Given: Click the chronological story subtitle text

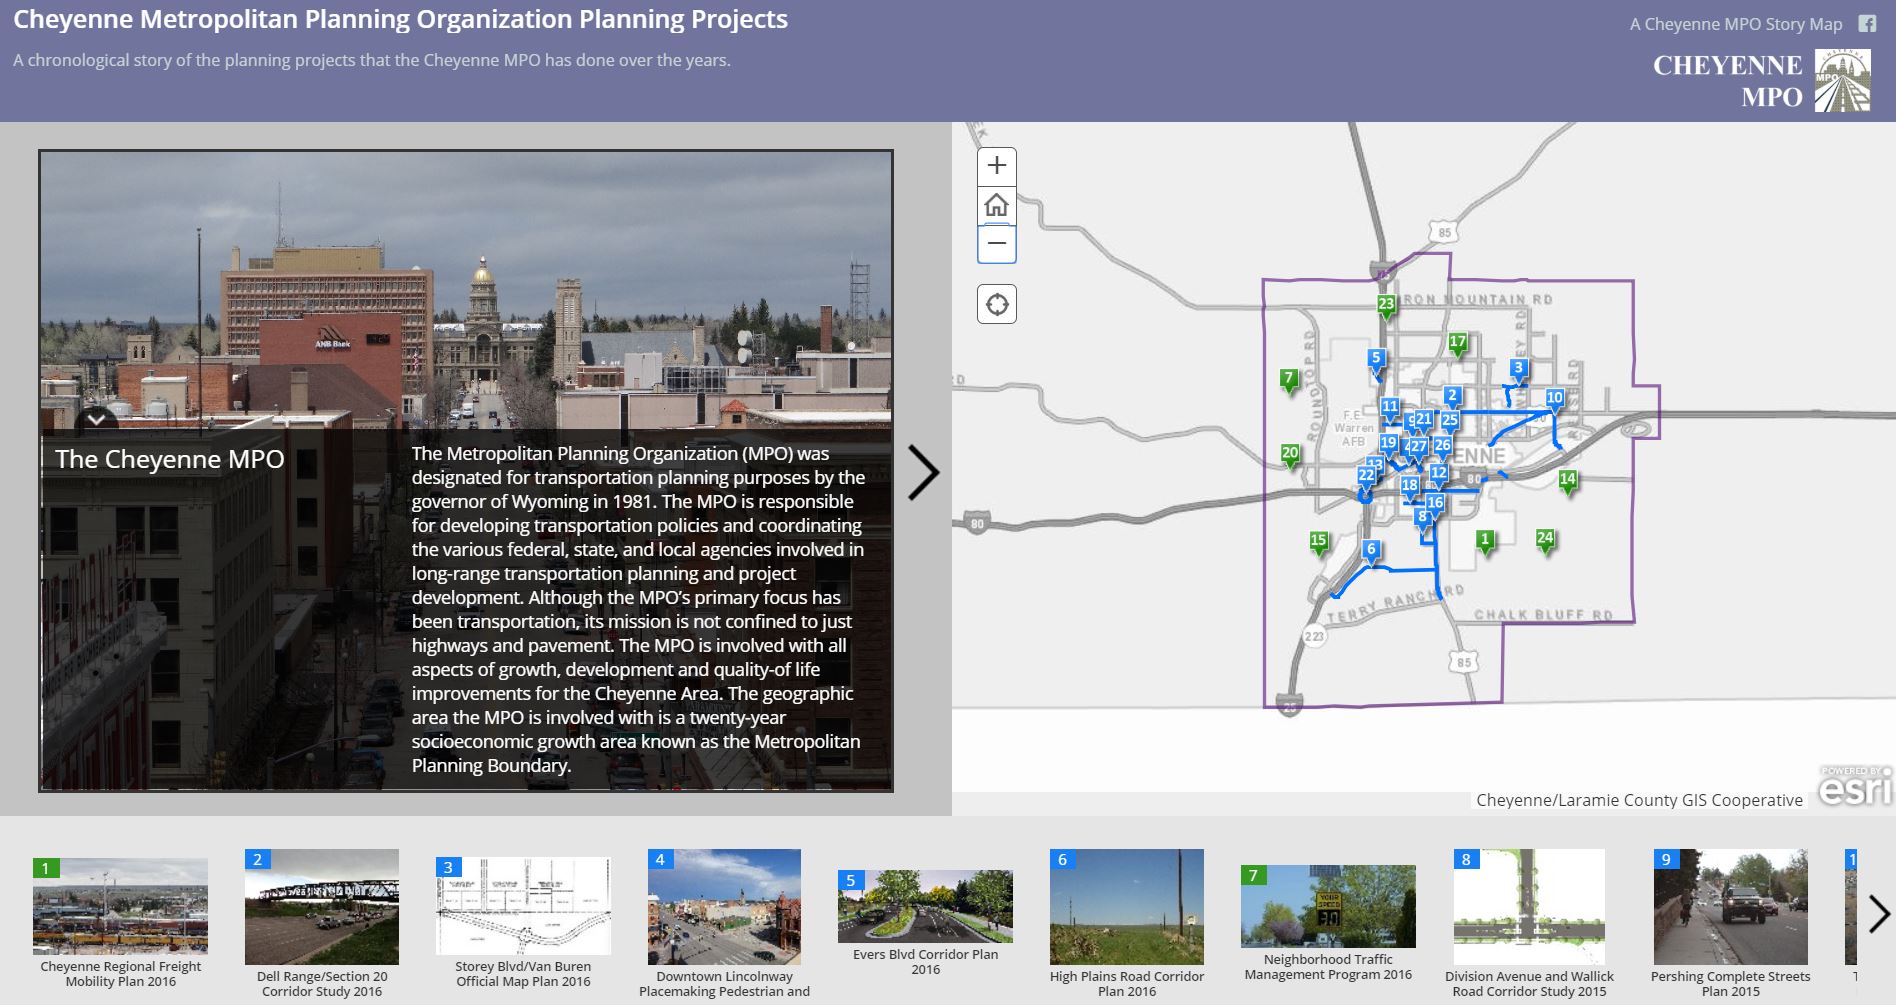Looking at the screenshot, I should coord(372,60).
